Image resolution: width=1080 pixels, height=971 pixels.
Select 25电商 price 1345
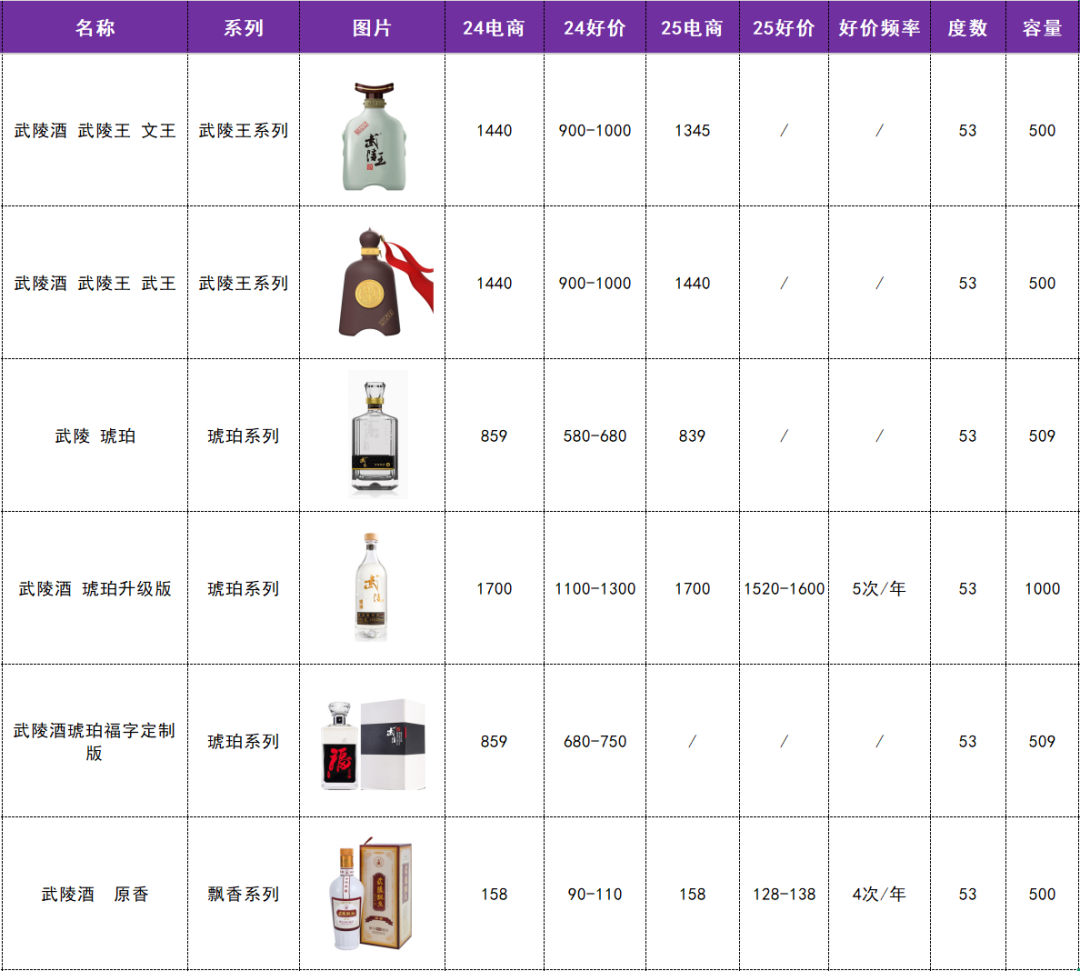coord(692,130)
